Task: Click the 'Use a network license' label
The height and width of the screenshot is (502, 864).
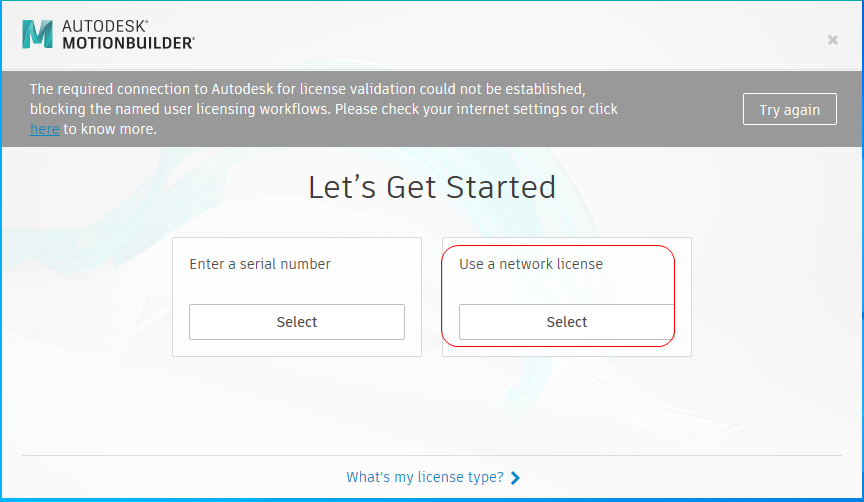Action: click(x=531, y=264)
